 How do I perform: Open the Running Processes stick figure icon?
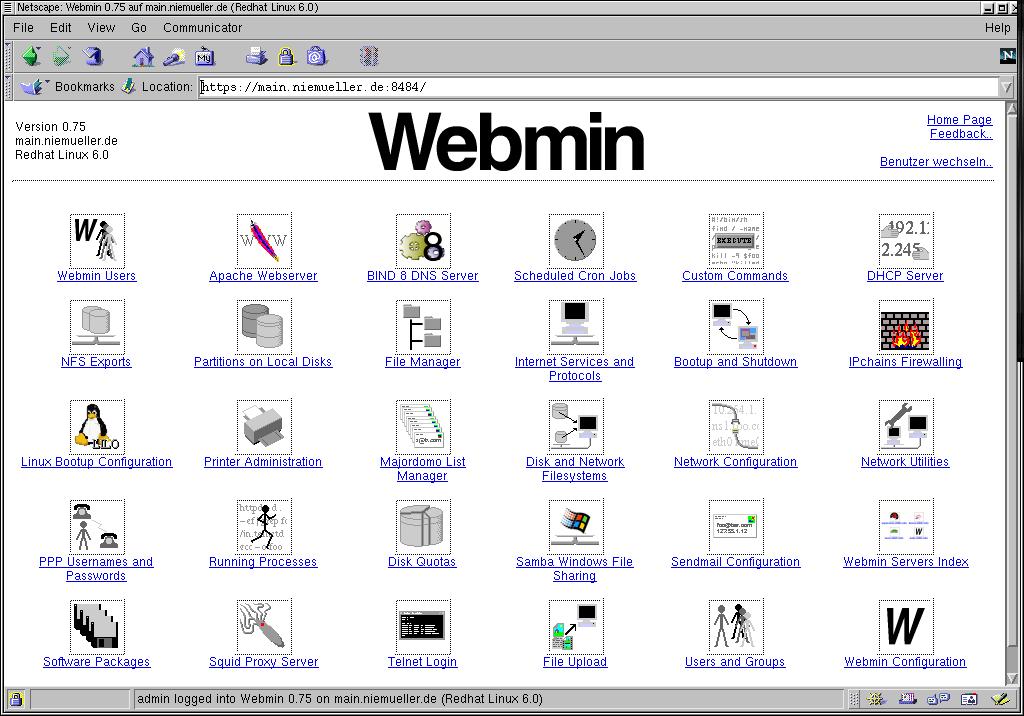click(264, 527)
